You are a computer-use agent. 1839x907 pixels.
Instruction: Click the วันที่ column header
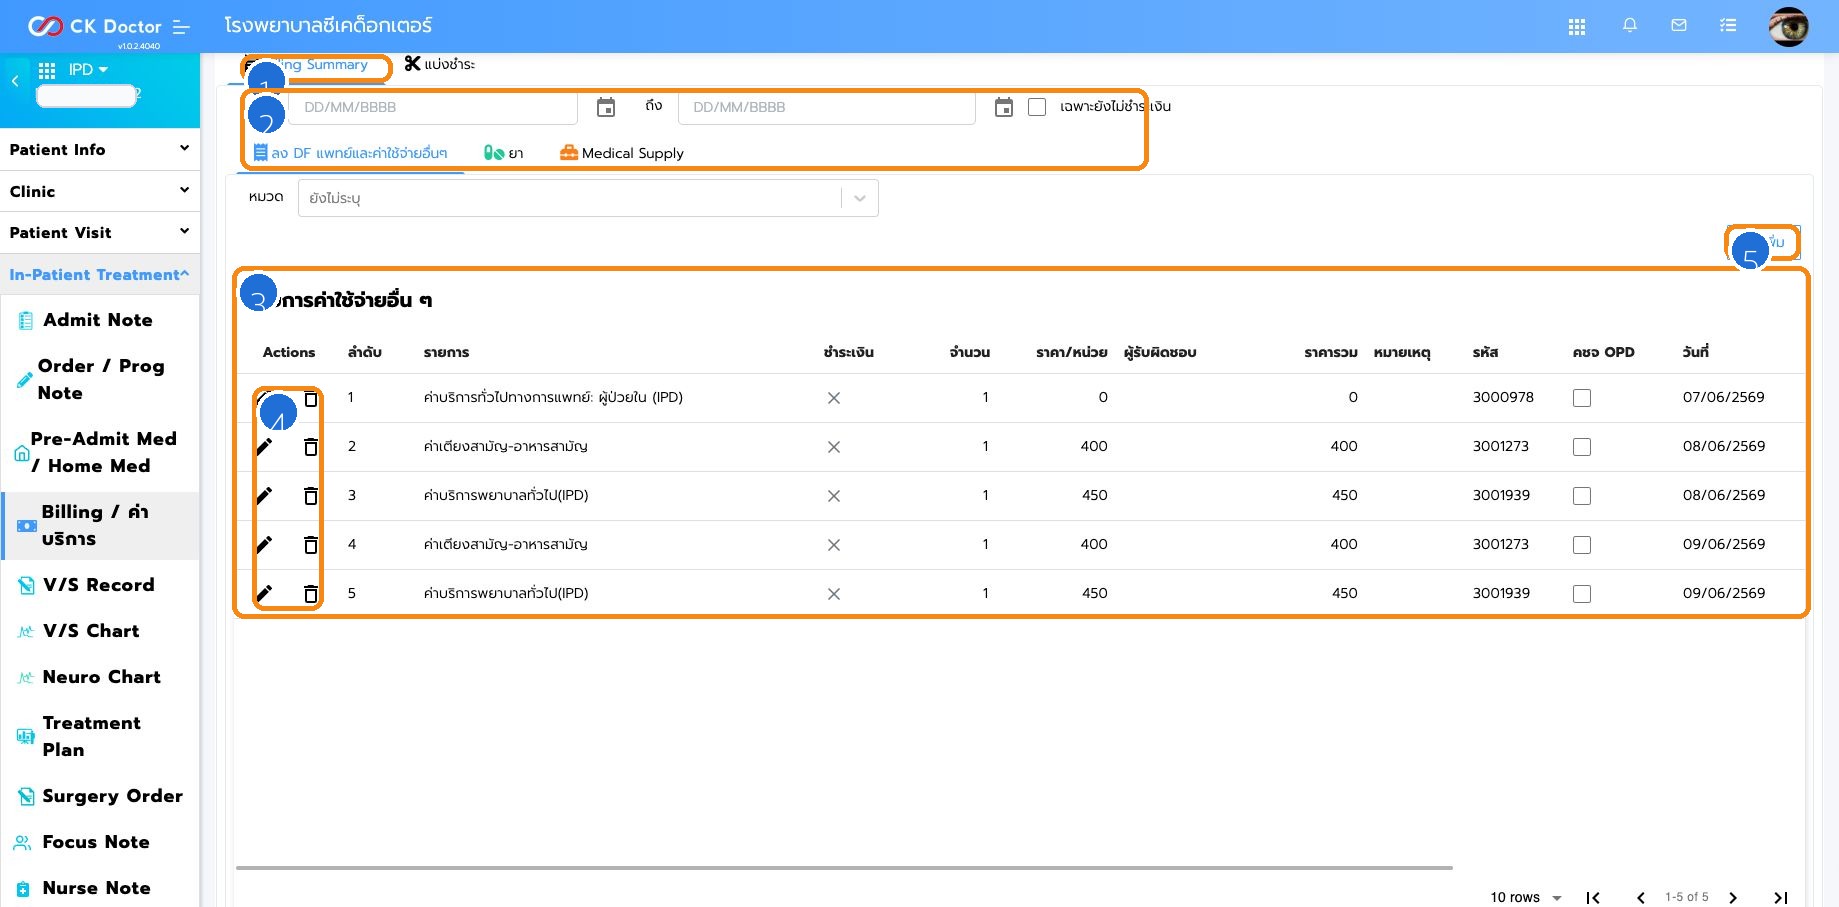[1696, 352]
